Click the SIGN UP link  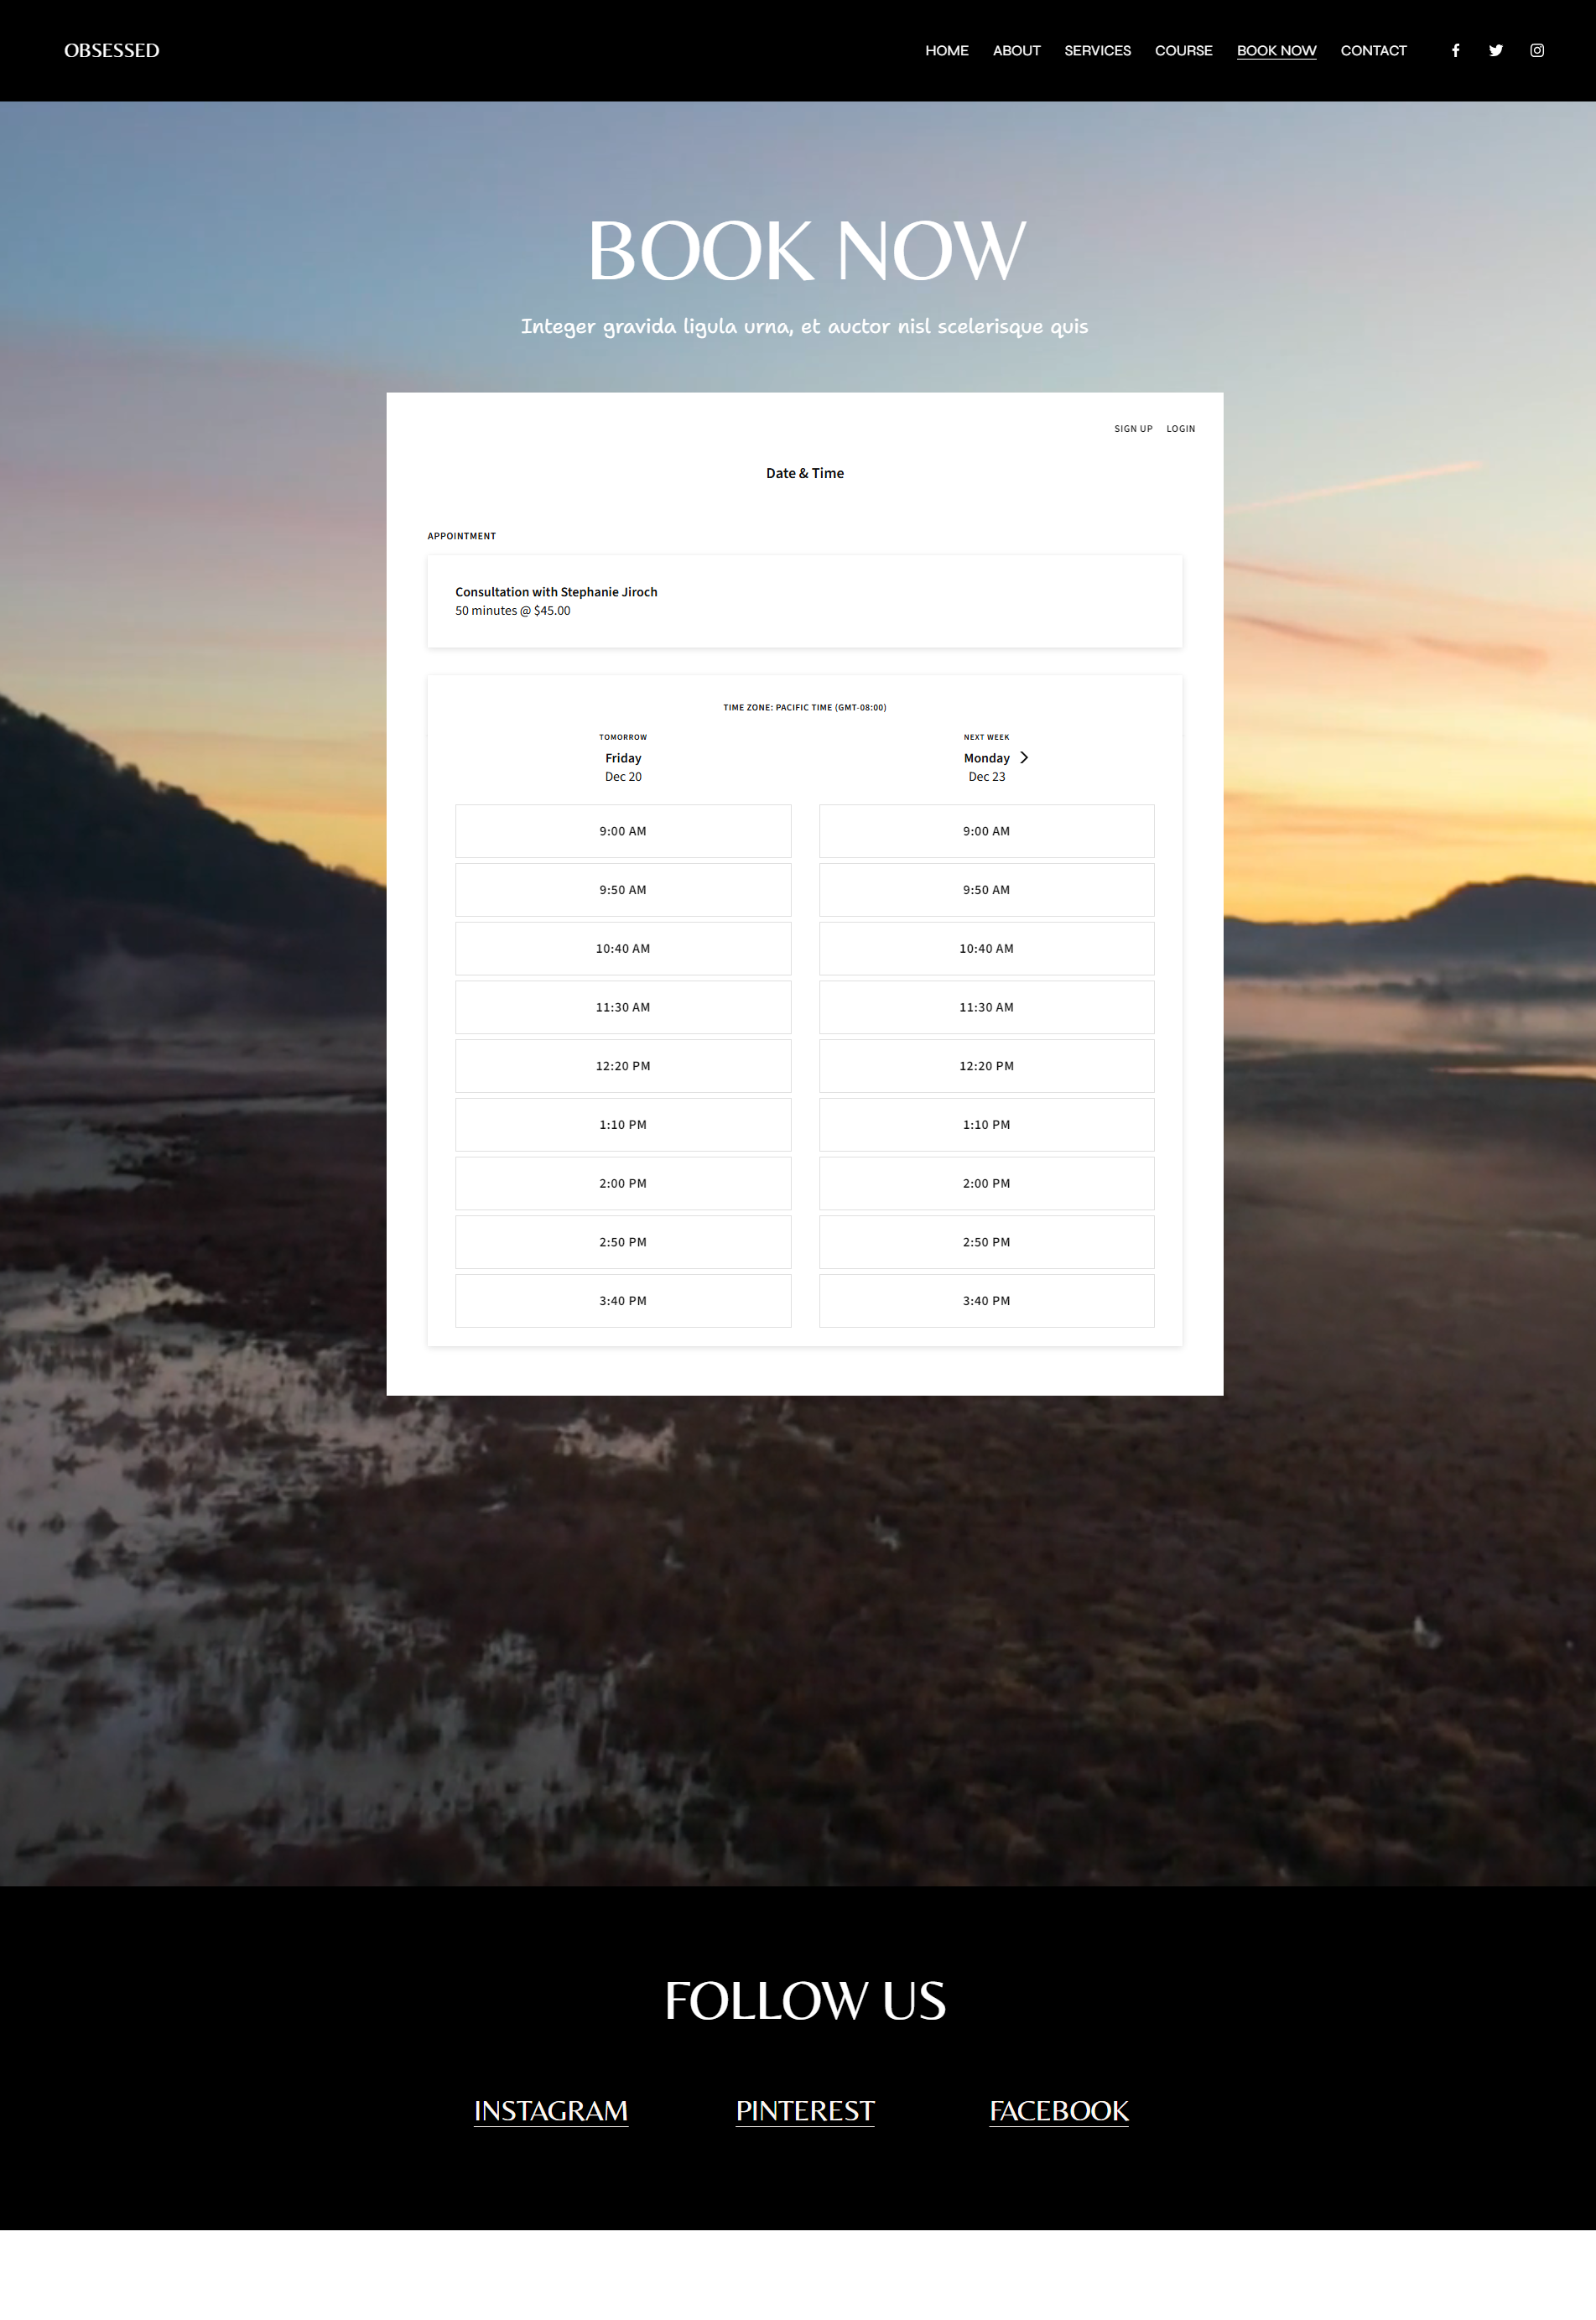click(1133, 429)
